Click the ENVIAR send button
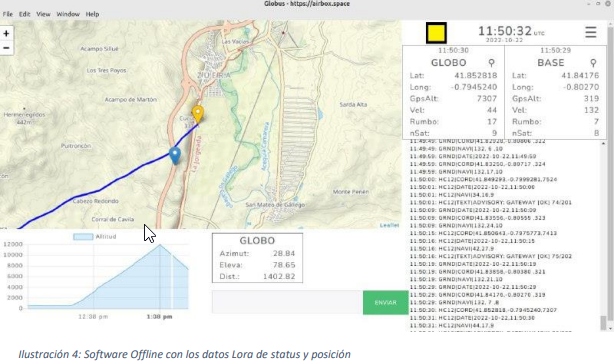615x364 pixels. (x=386, y=302)
